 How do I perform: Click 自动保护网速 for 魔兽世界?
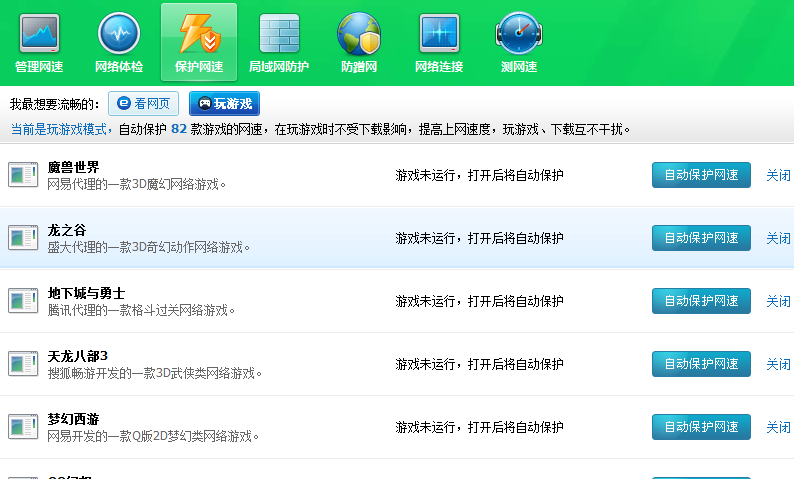tap(701, 175)
